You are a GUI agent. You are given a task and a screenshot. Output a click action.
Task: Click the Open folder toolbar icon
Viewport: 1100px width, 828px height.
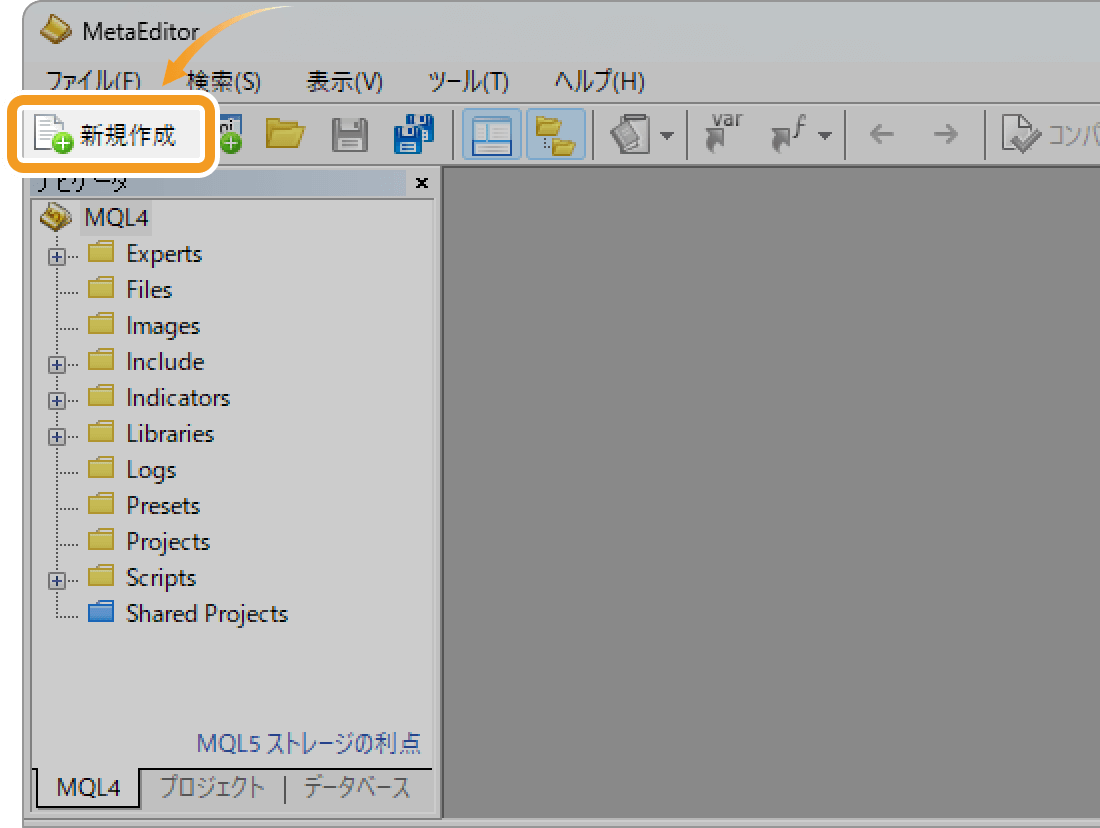point(285,133)
